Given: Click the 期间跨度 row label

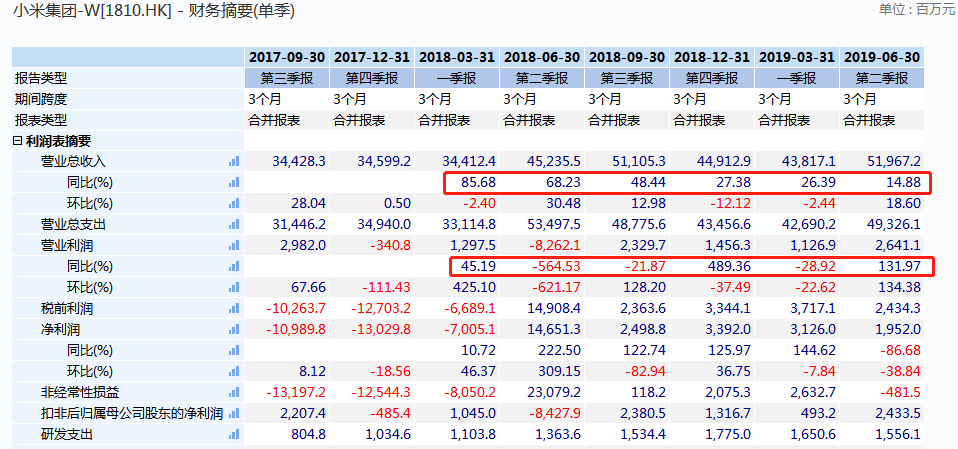Looking at the screenshot, I should coord(41,99).
